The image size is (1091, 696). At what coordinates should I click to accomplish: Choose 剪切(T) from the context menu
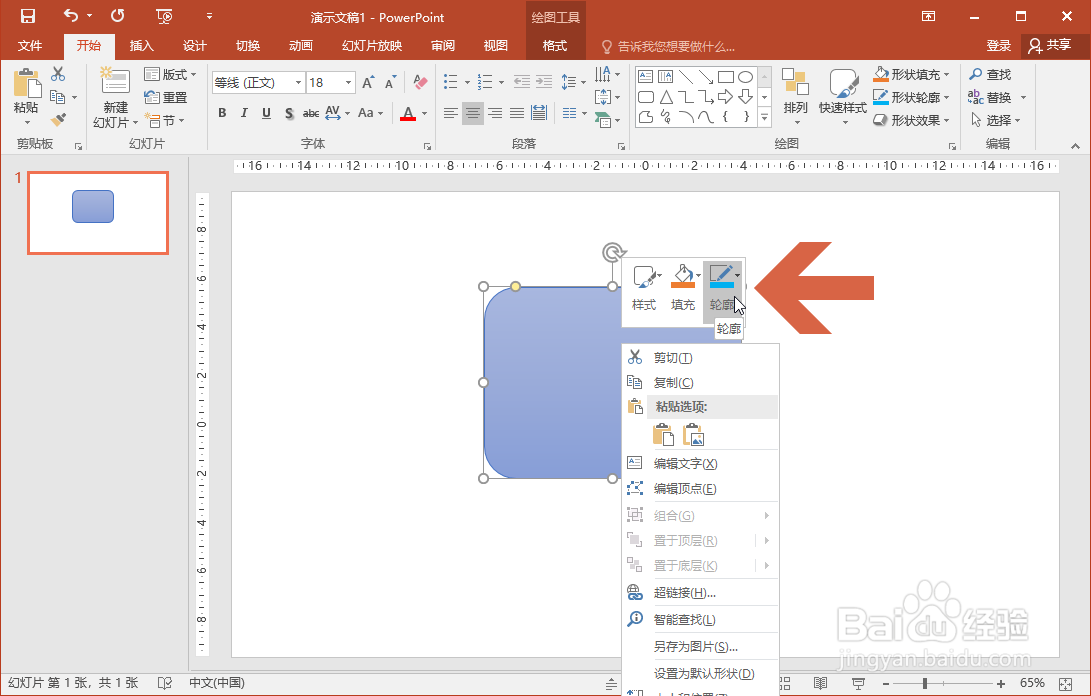[x=700, y=358]
